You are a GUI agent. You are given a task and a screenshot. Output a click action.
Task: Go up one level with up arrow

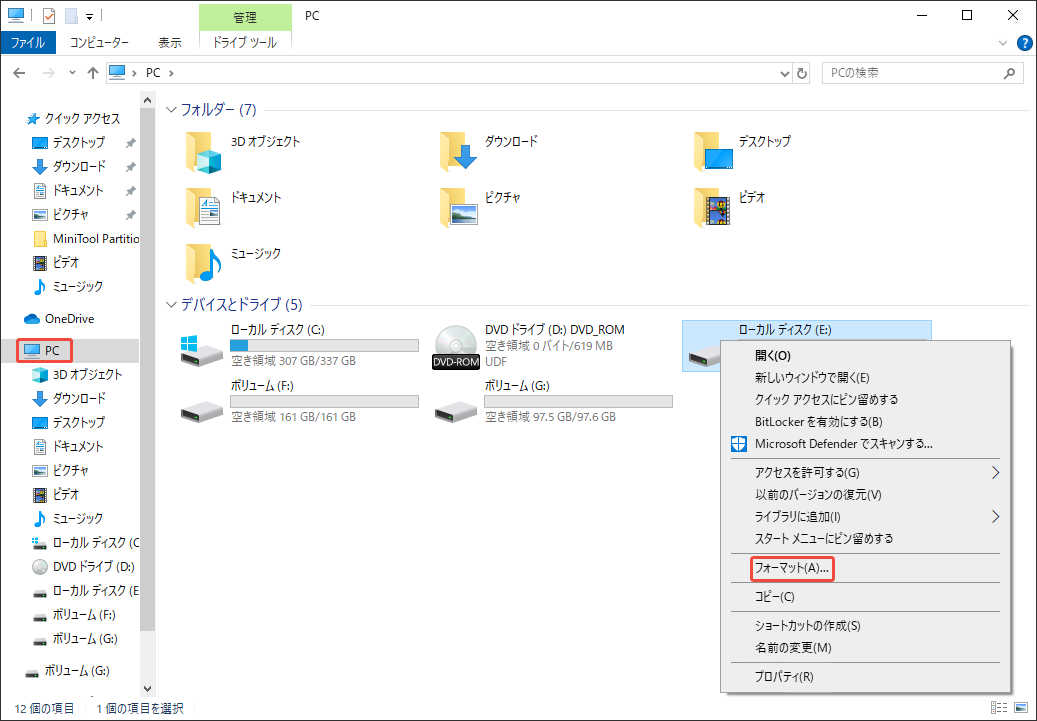click(93, 73)
